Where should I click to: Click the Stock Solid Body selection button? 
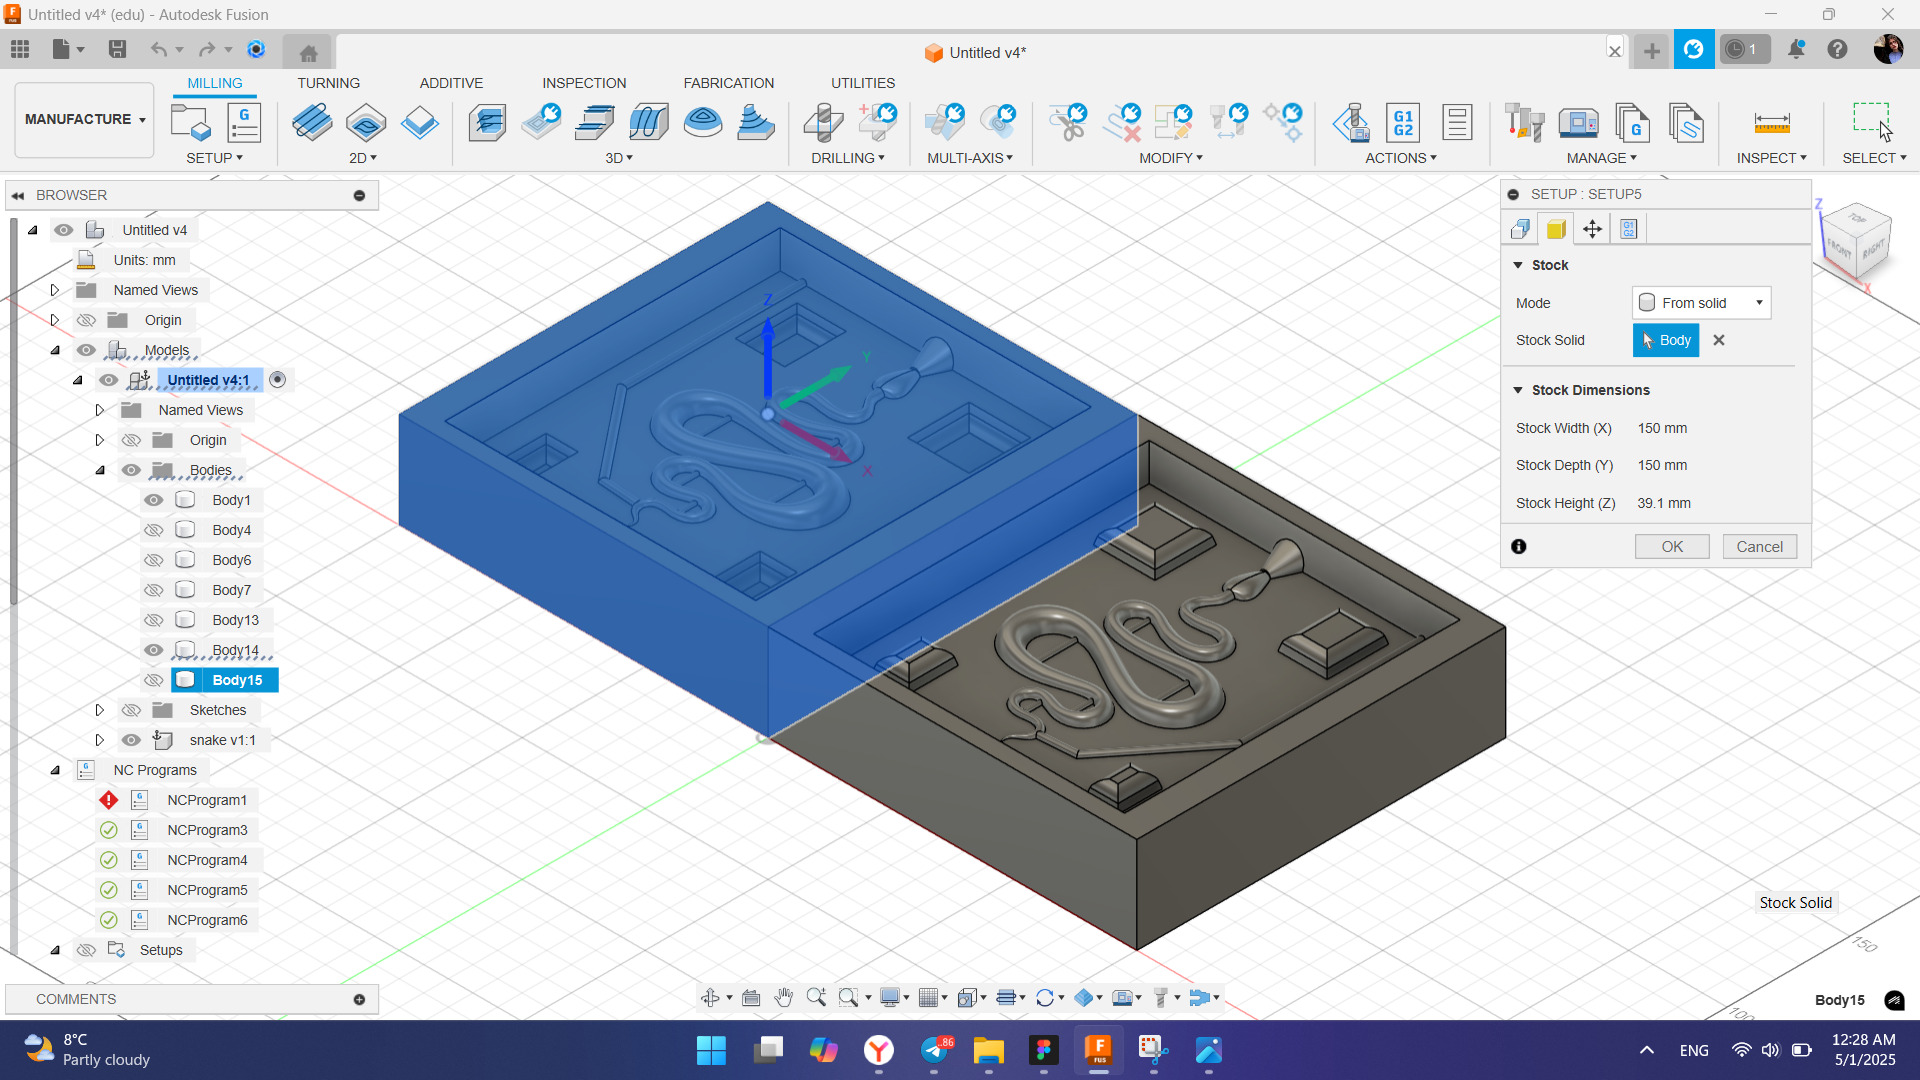(x=1666, y=340)
